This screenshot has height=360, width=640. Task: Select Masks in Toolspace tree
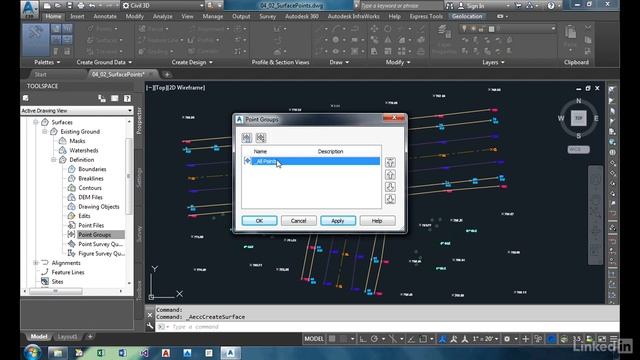pos(77,141)
